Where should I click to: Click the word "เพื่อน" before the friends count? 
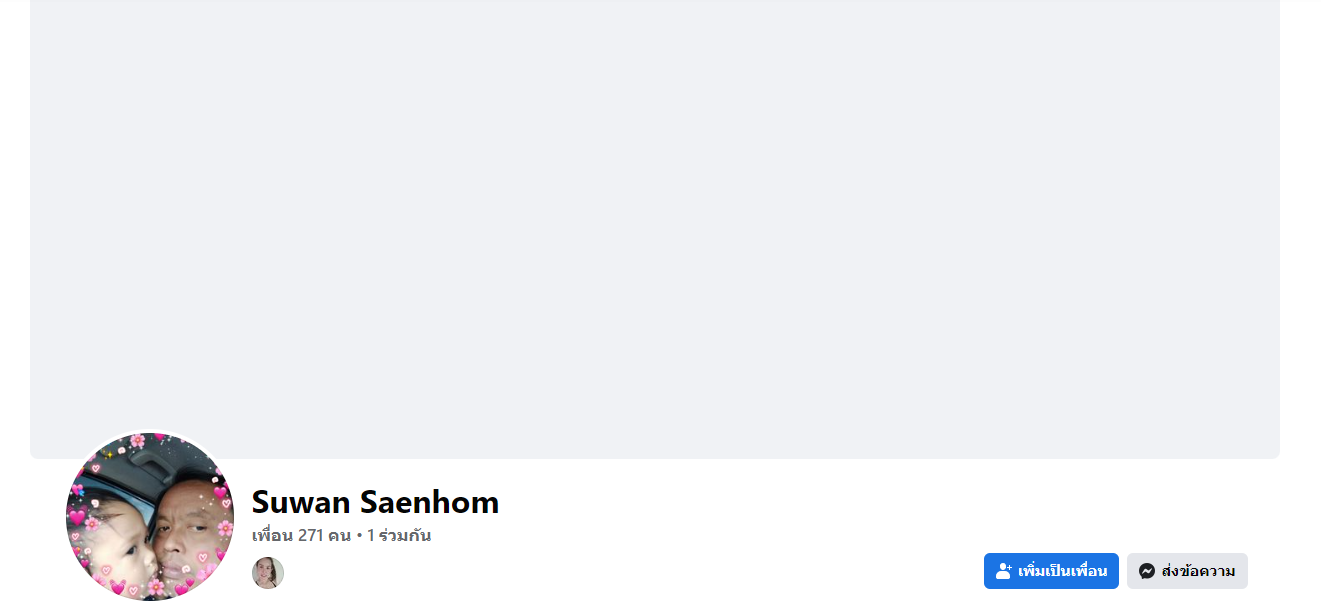[272, 535]
